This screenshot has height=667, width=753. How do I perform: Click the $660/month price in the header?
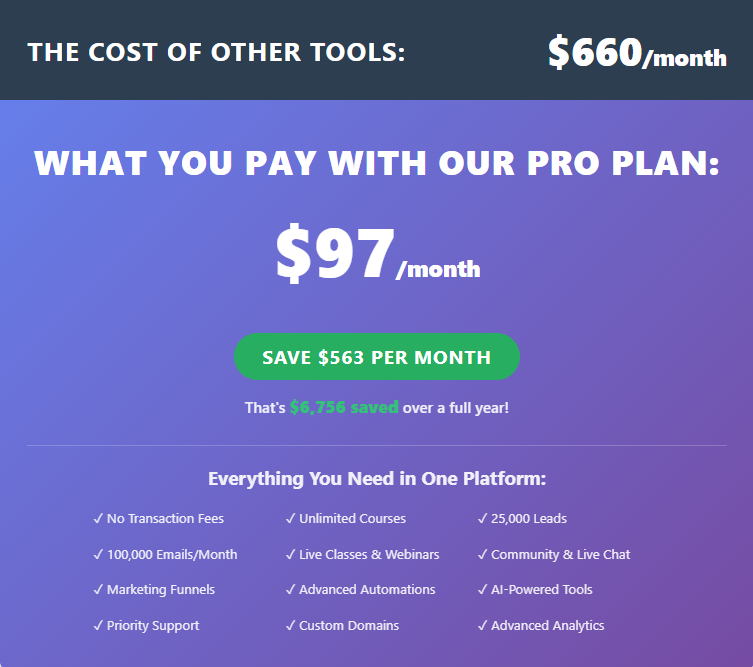(637, 53)
